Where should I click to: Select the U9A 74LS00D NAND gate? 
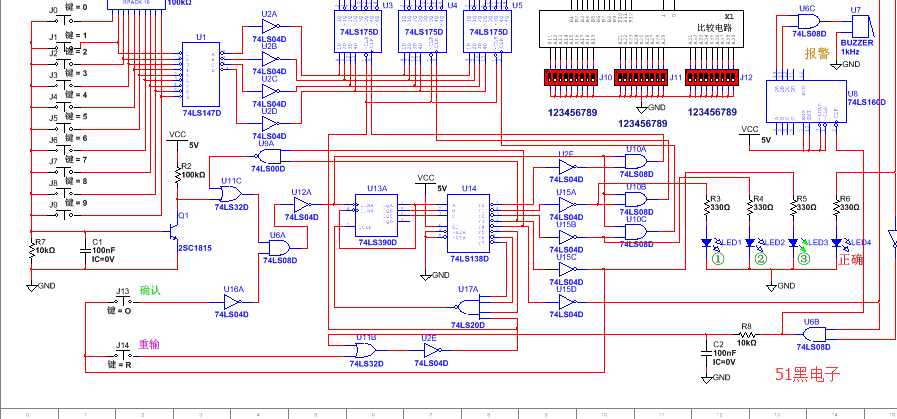coord(267,156)
